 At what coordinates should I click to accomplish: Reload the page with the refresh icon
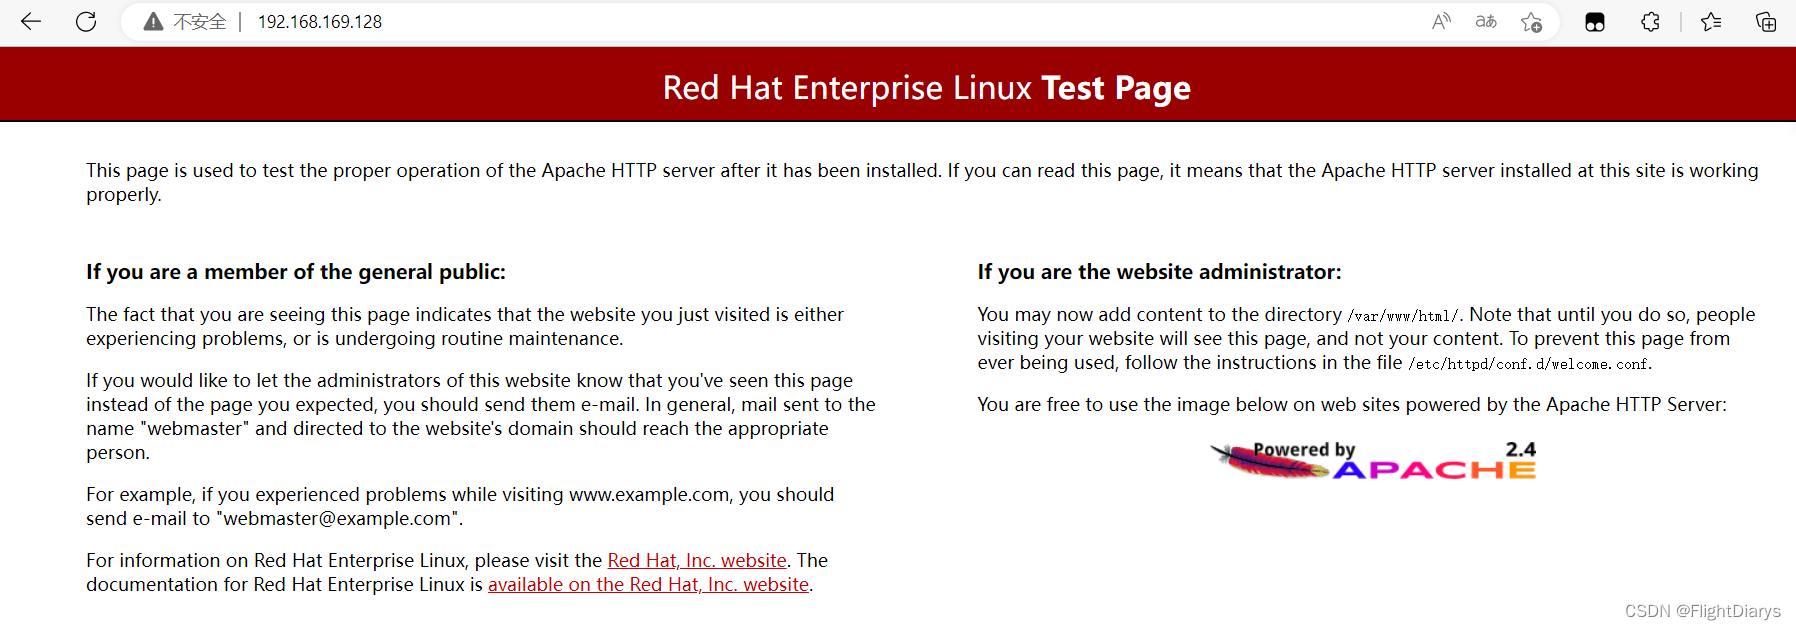click(86, 21)
